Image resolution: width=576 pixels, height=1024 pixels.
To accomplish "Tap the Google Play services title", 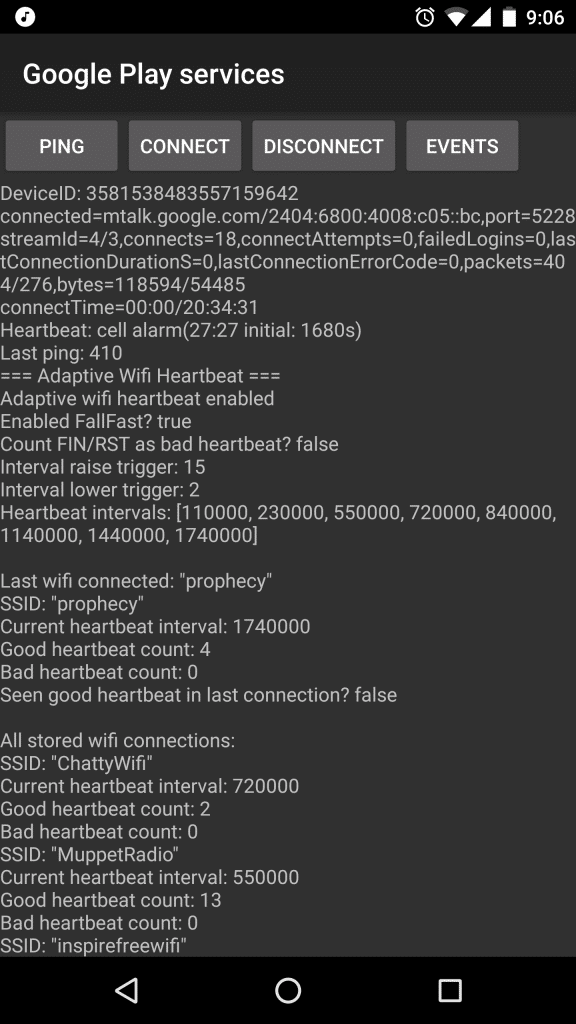I will point(150,74).
